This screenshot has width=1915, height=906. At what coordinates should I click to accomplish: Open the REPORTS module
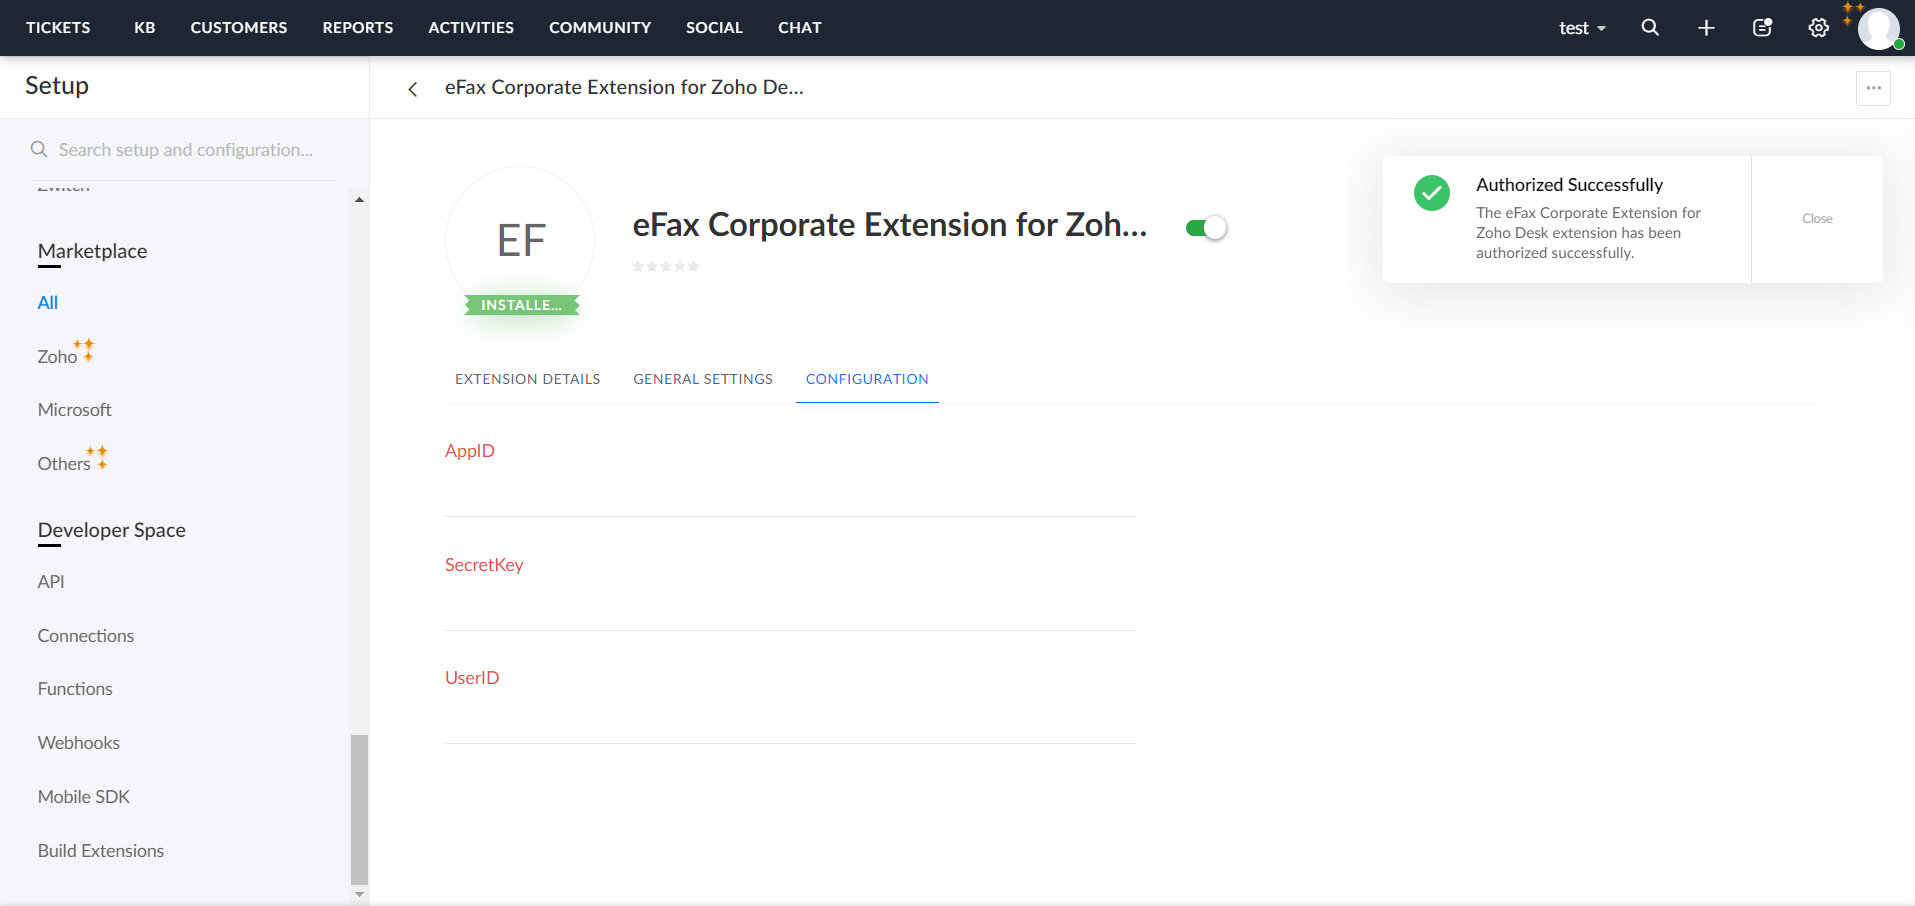pyautogui.click(x=358, y=28)
